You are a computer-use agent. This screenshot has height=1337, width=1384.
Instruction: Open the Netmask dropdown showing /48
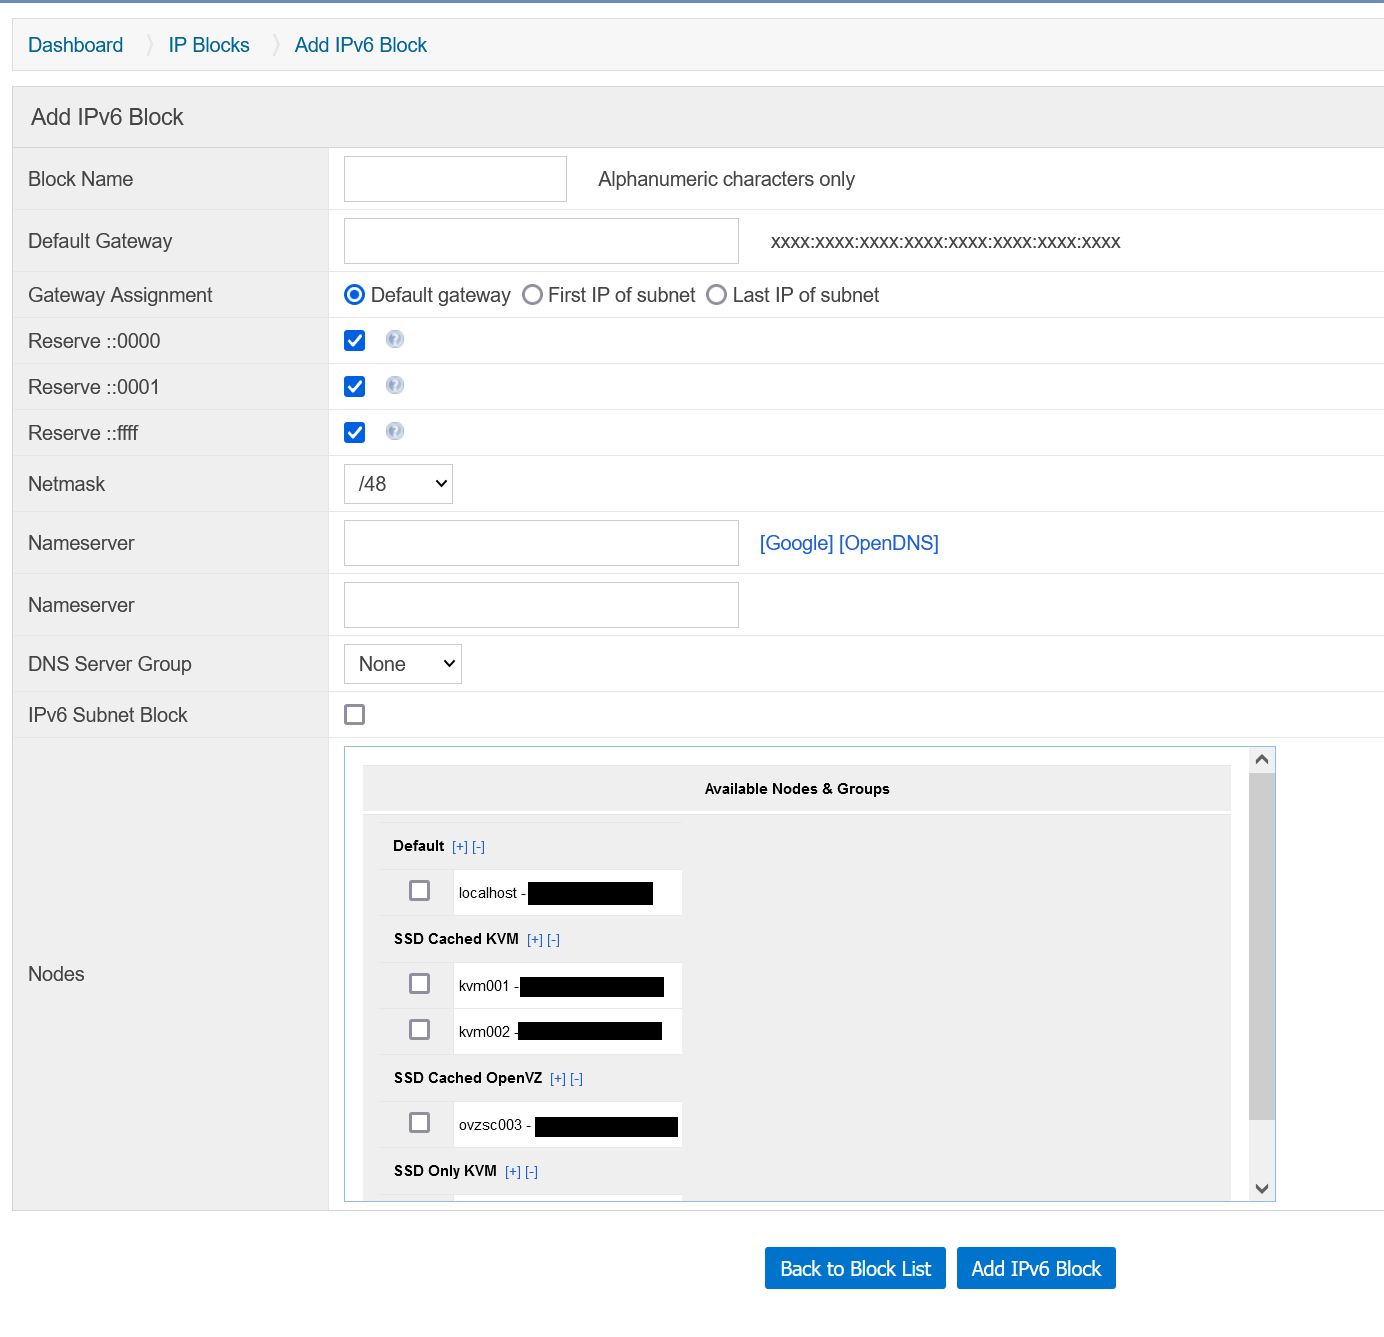398,483
